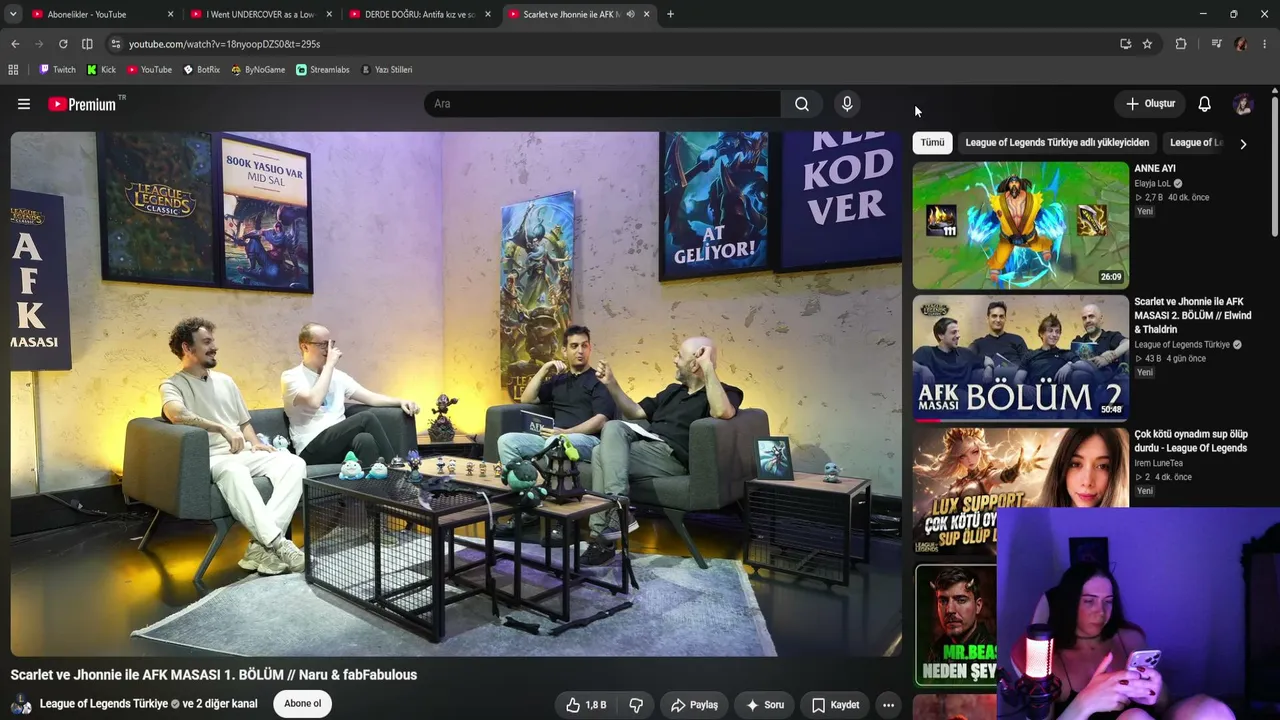Reload the current page
The height and width of the screenshot is (720, 1280).
[x=63, y=44]
